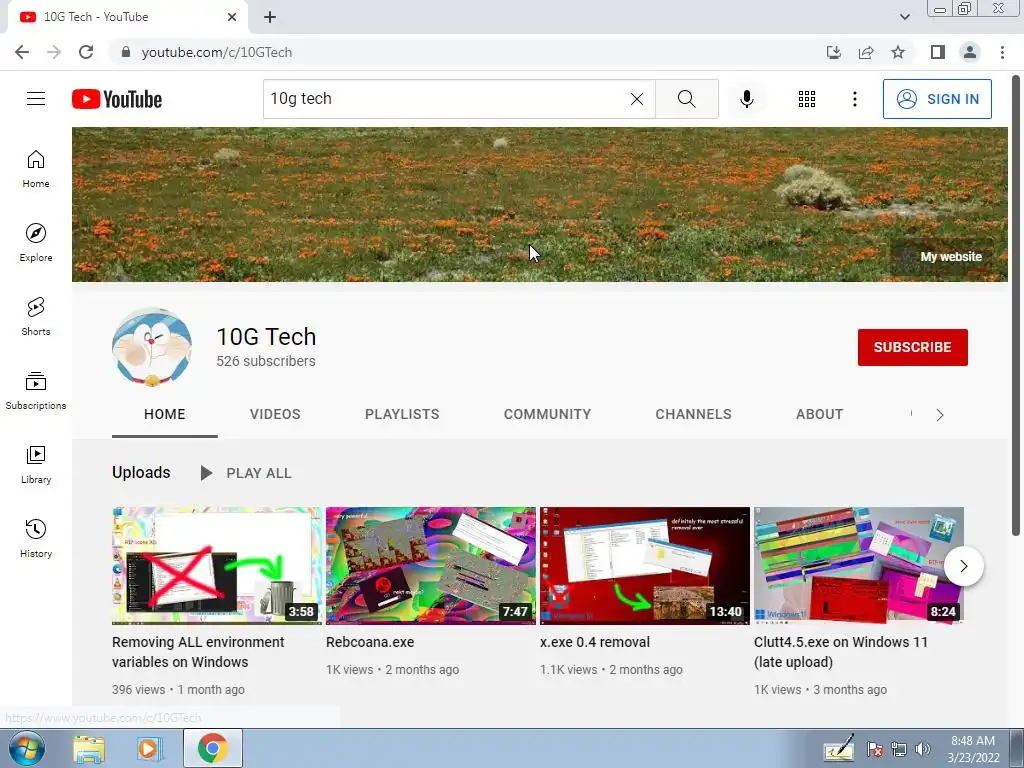Click the SIGN IN button
Viewport: 1024px width, 768px height.
(x=937, y=99)
